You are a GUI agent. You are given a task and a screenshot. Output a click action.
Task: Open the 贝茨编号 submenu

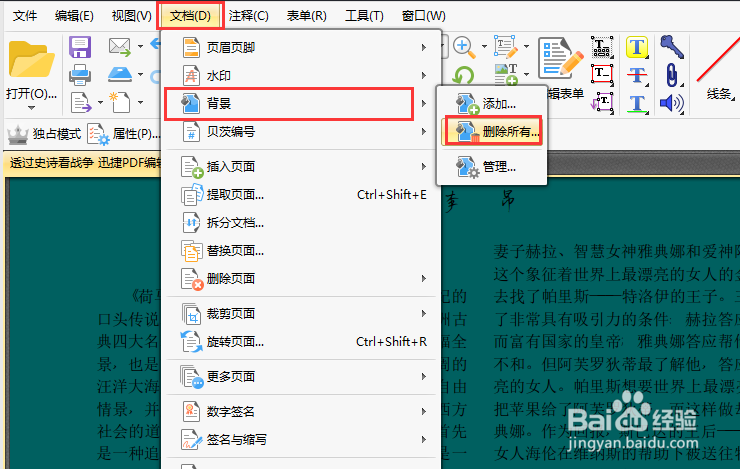pos(301,131)
